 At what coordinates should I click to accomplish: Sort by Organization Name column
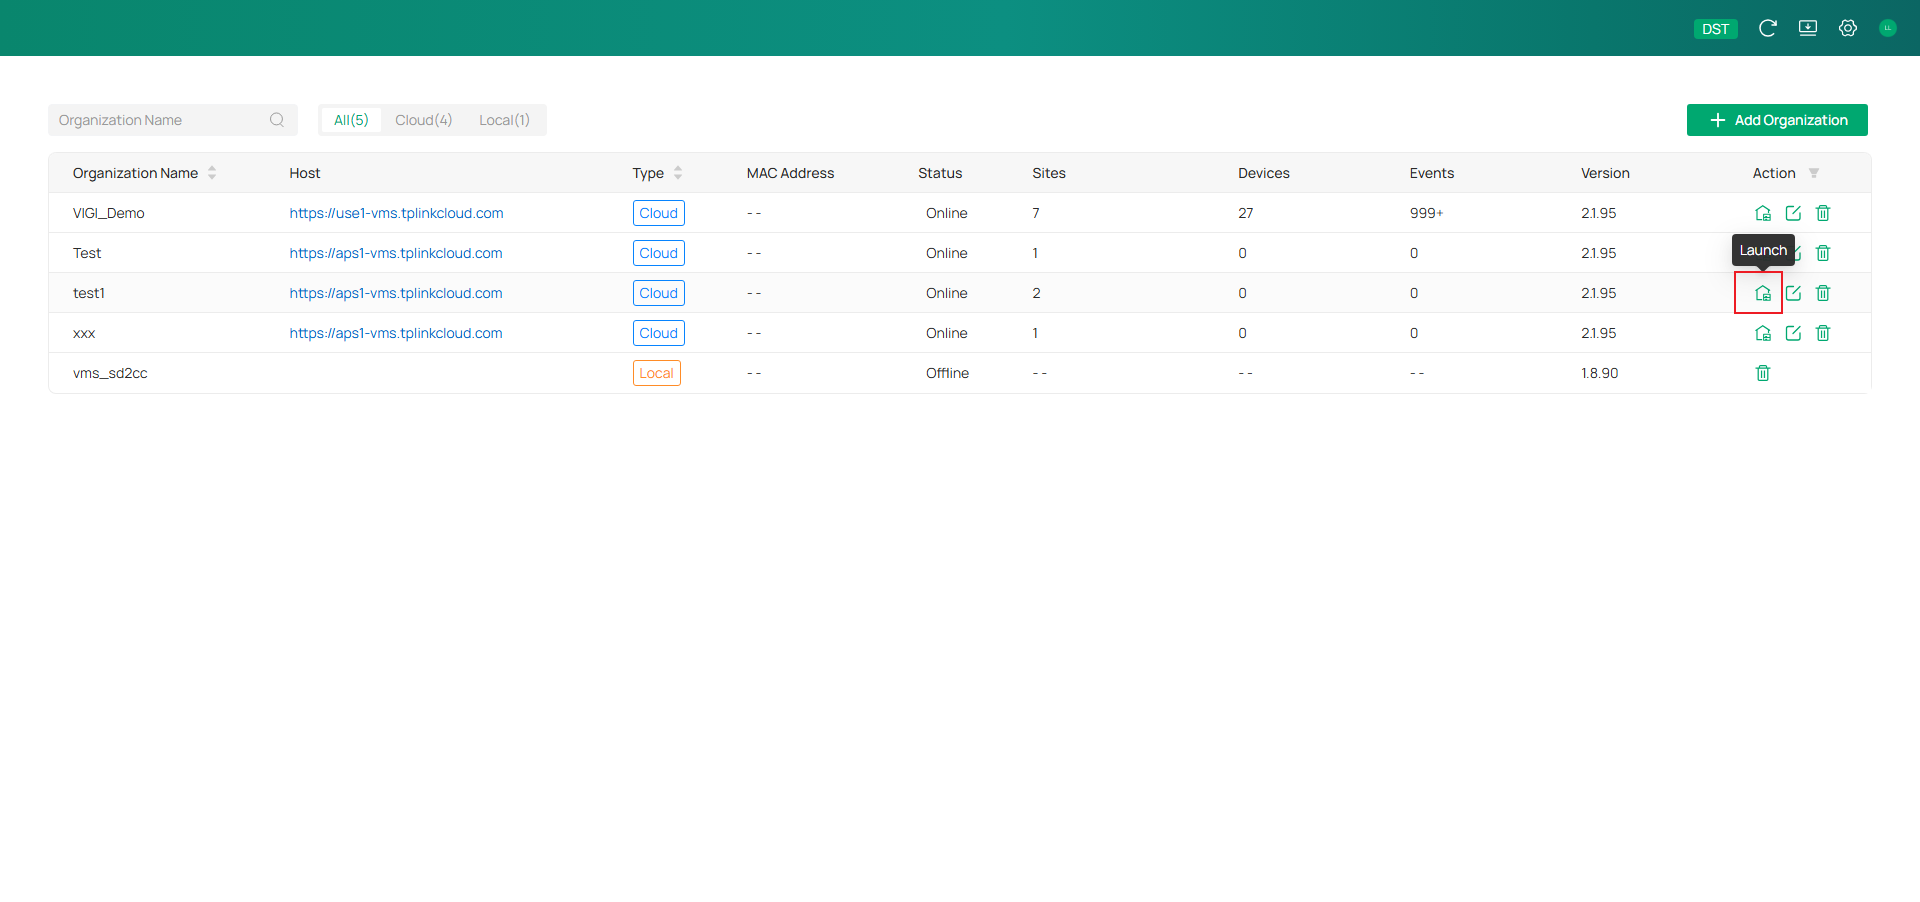[212, 173]
